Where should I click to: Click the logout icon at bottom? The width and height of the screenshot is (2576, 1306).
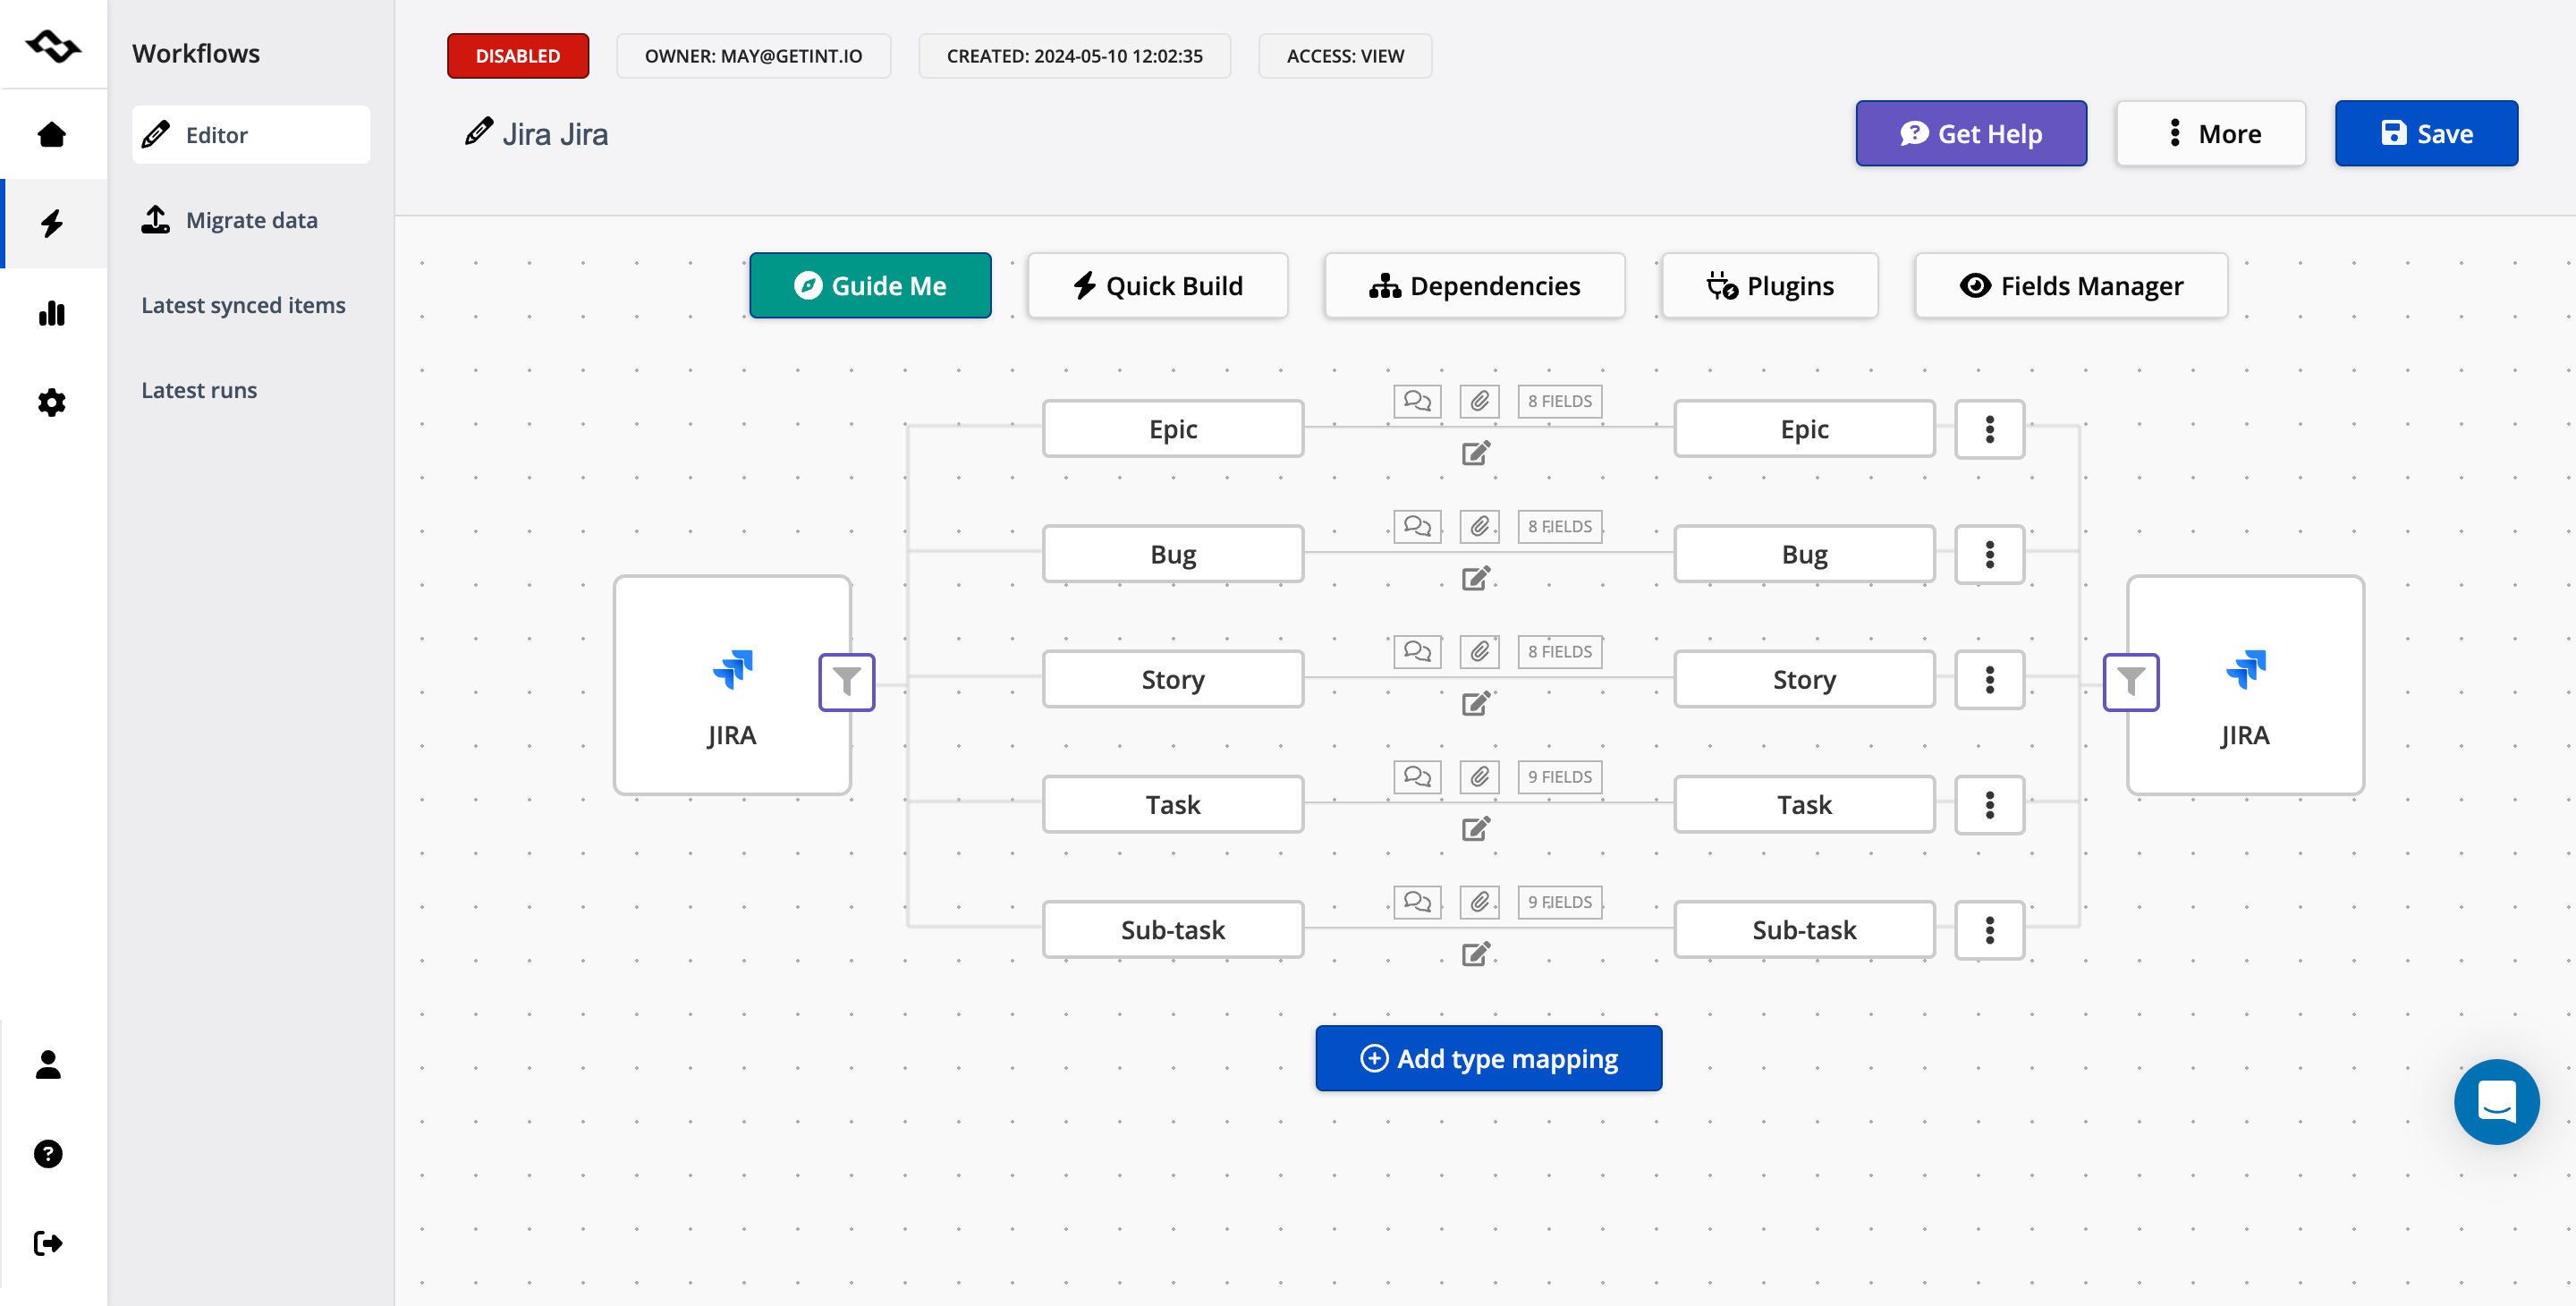(x=48, y=1243)
